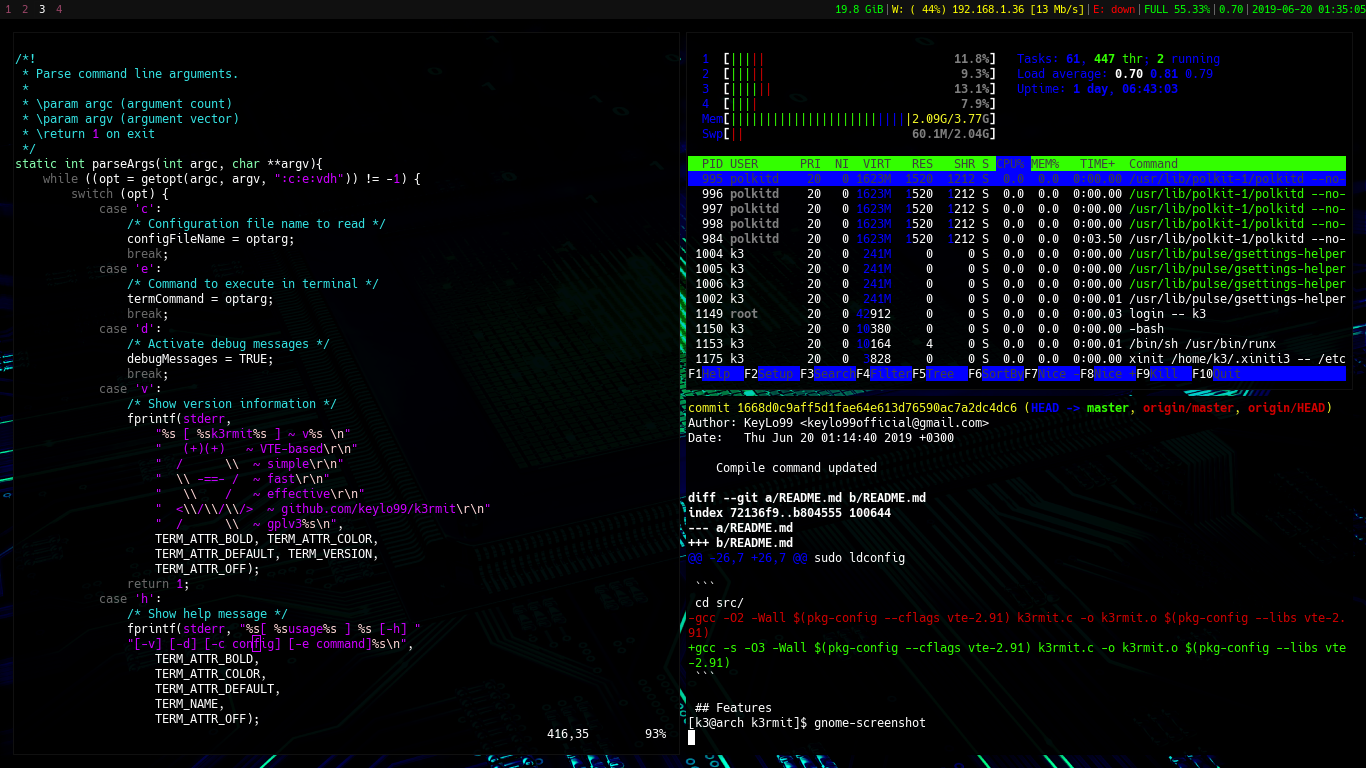The image size is (1366, 768).
Task: Sort htop by highlighted CPU% column header
Action: tap(1010, 164)
